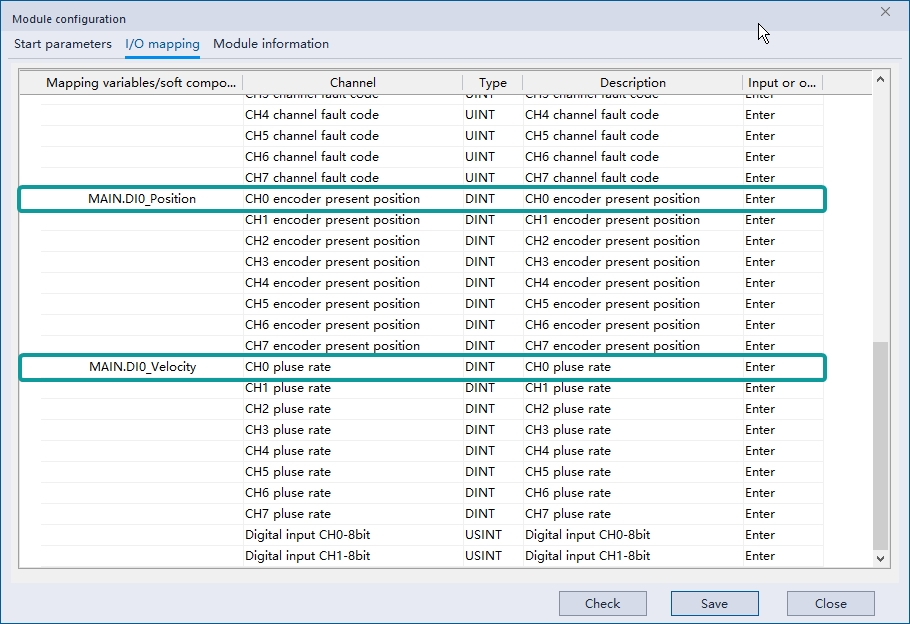The image size is (910, 624).
Task: Select channel cell CH3 encoder present position
Action: 353,262
